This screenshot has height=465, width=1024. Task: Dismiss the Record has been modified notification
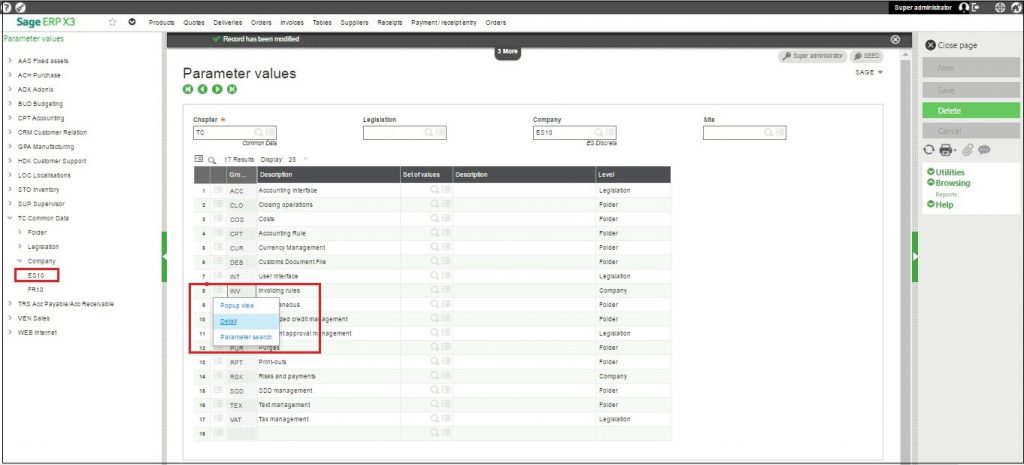tap(895, 39)
